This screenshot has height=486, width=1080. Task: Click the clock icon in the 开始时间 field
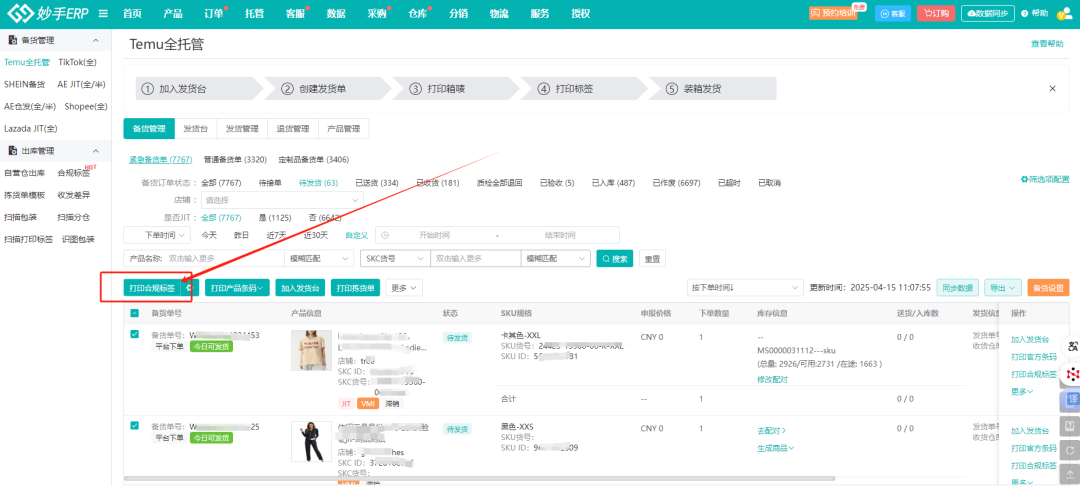coord(385,235)
